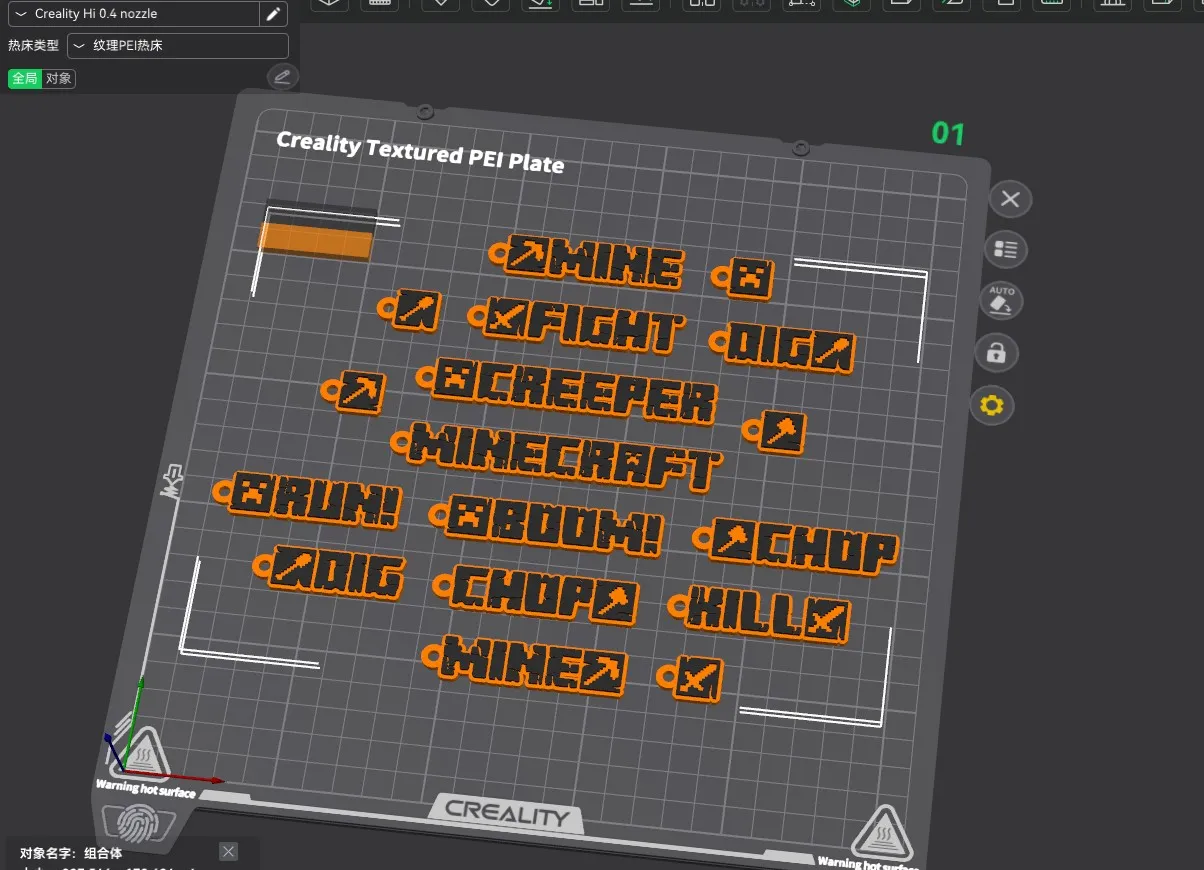The width and height of the screenshot is (1204, 870).
Task: Select the small sword-only keychain
Action: (691, 677)
